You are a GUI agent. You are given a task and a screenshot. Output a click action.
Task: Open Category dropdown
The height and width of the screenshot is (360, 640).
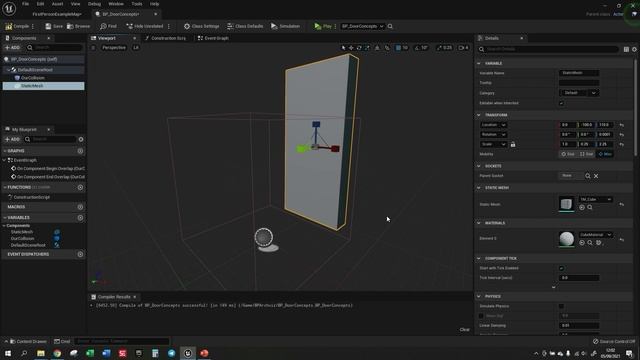click(x=579, y=93)
